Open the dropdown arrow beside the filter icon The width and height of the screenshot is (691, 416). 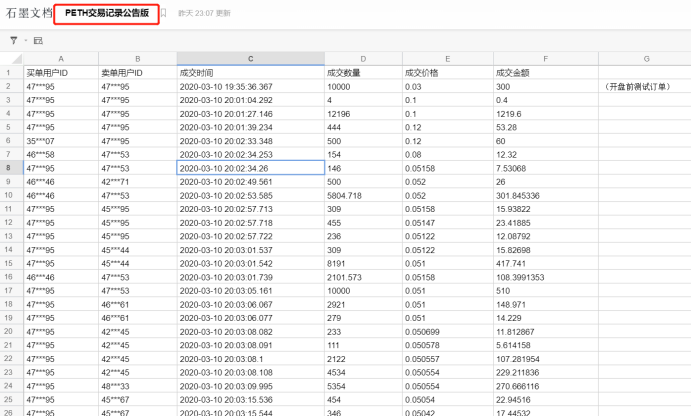click(x=26, y=41)
